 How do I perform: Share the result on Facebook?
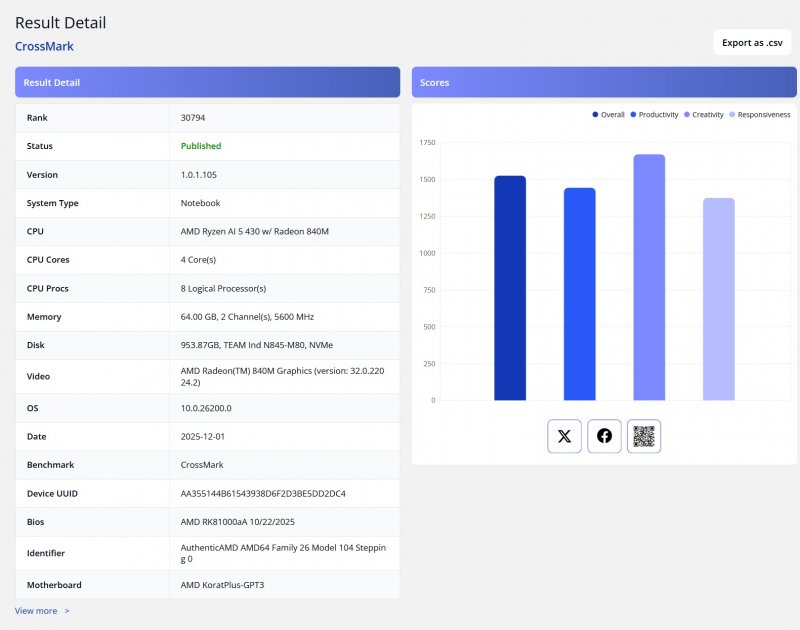[604, 436]
